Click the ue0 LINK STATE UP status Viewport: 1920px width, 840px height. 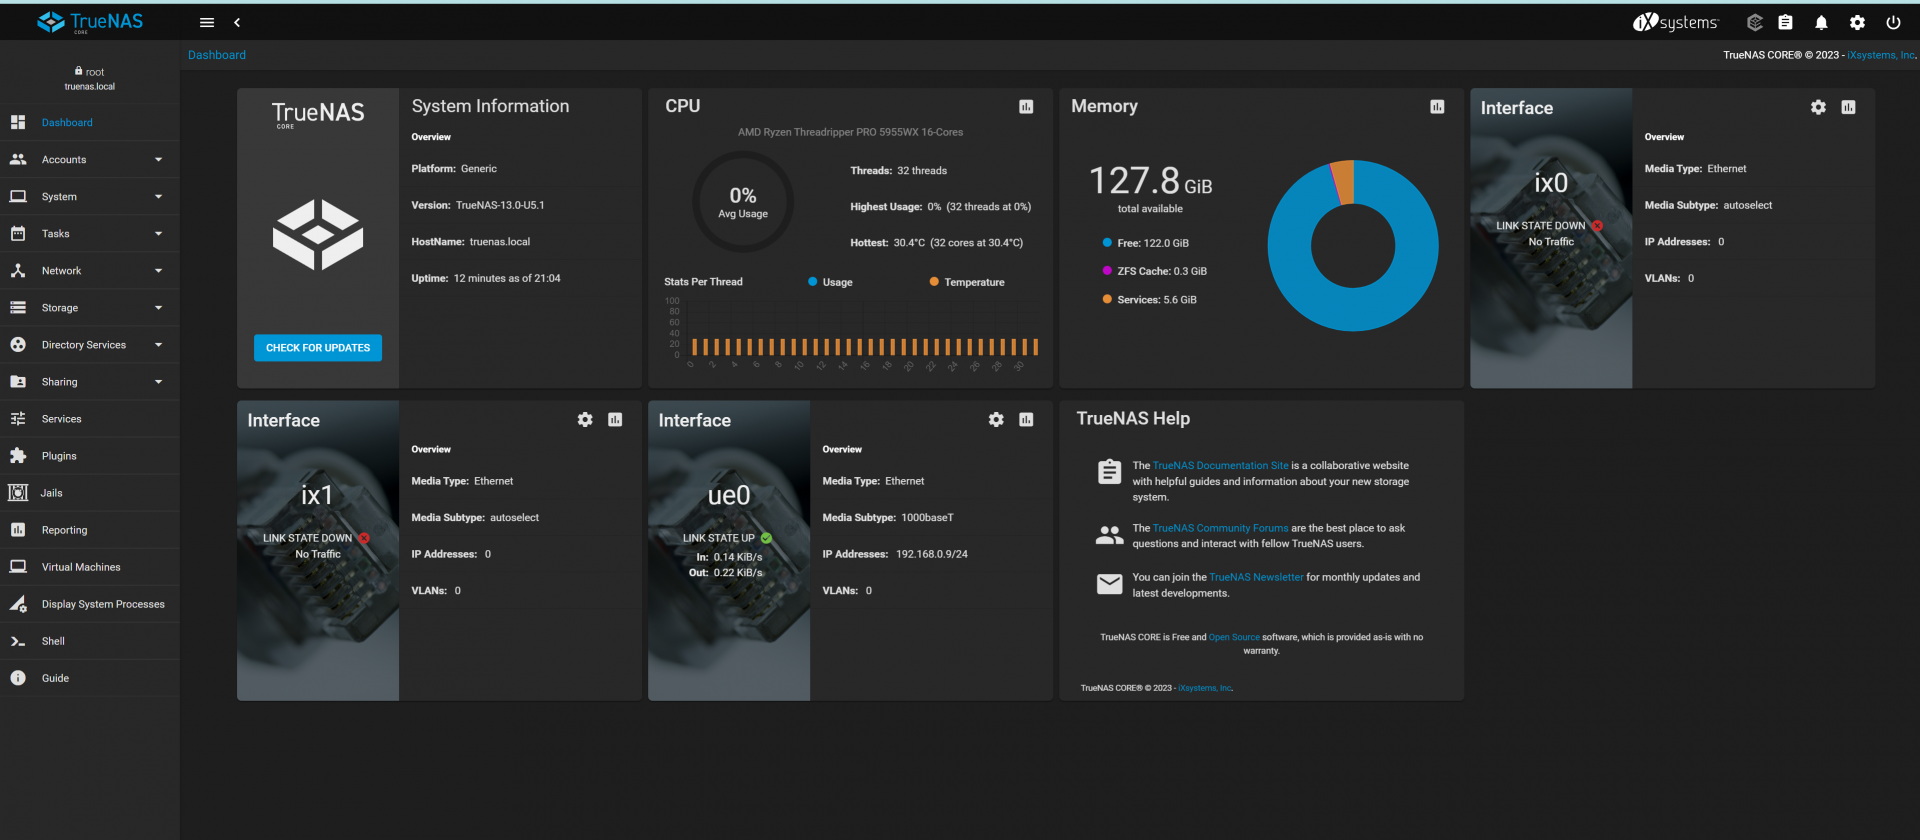(x=727, y=538)
